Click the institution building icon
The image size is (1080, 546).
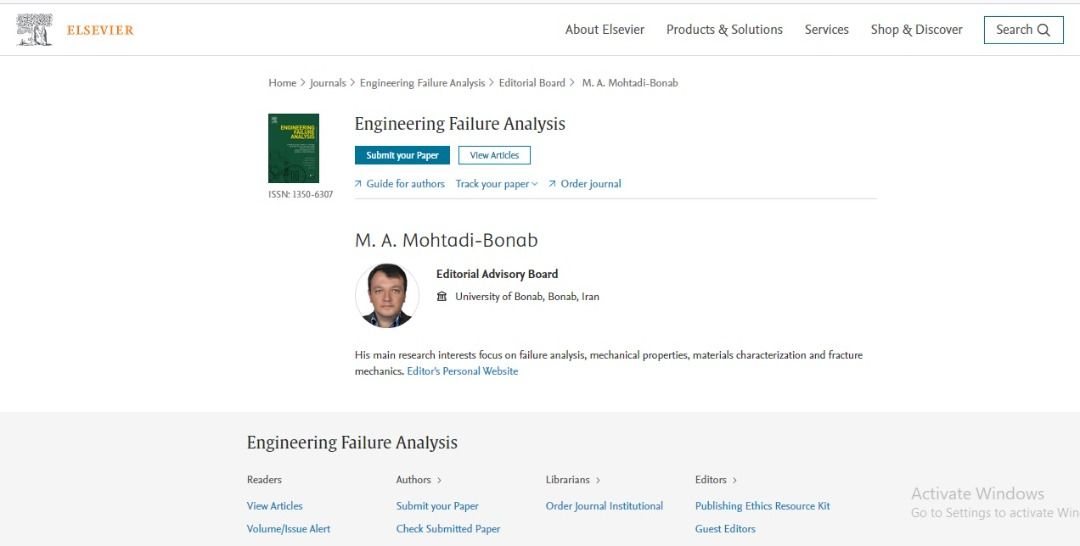442,296
